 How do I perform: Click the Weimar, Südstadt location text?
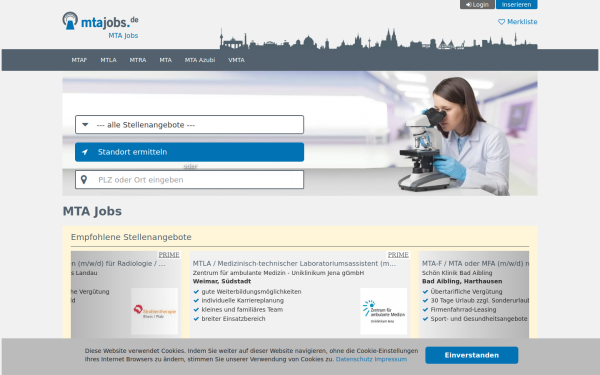222,281
